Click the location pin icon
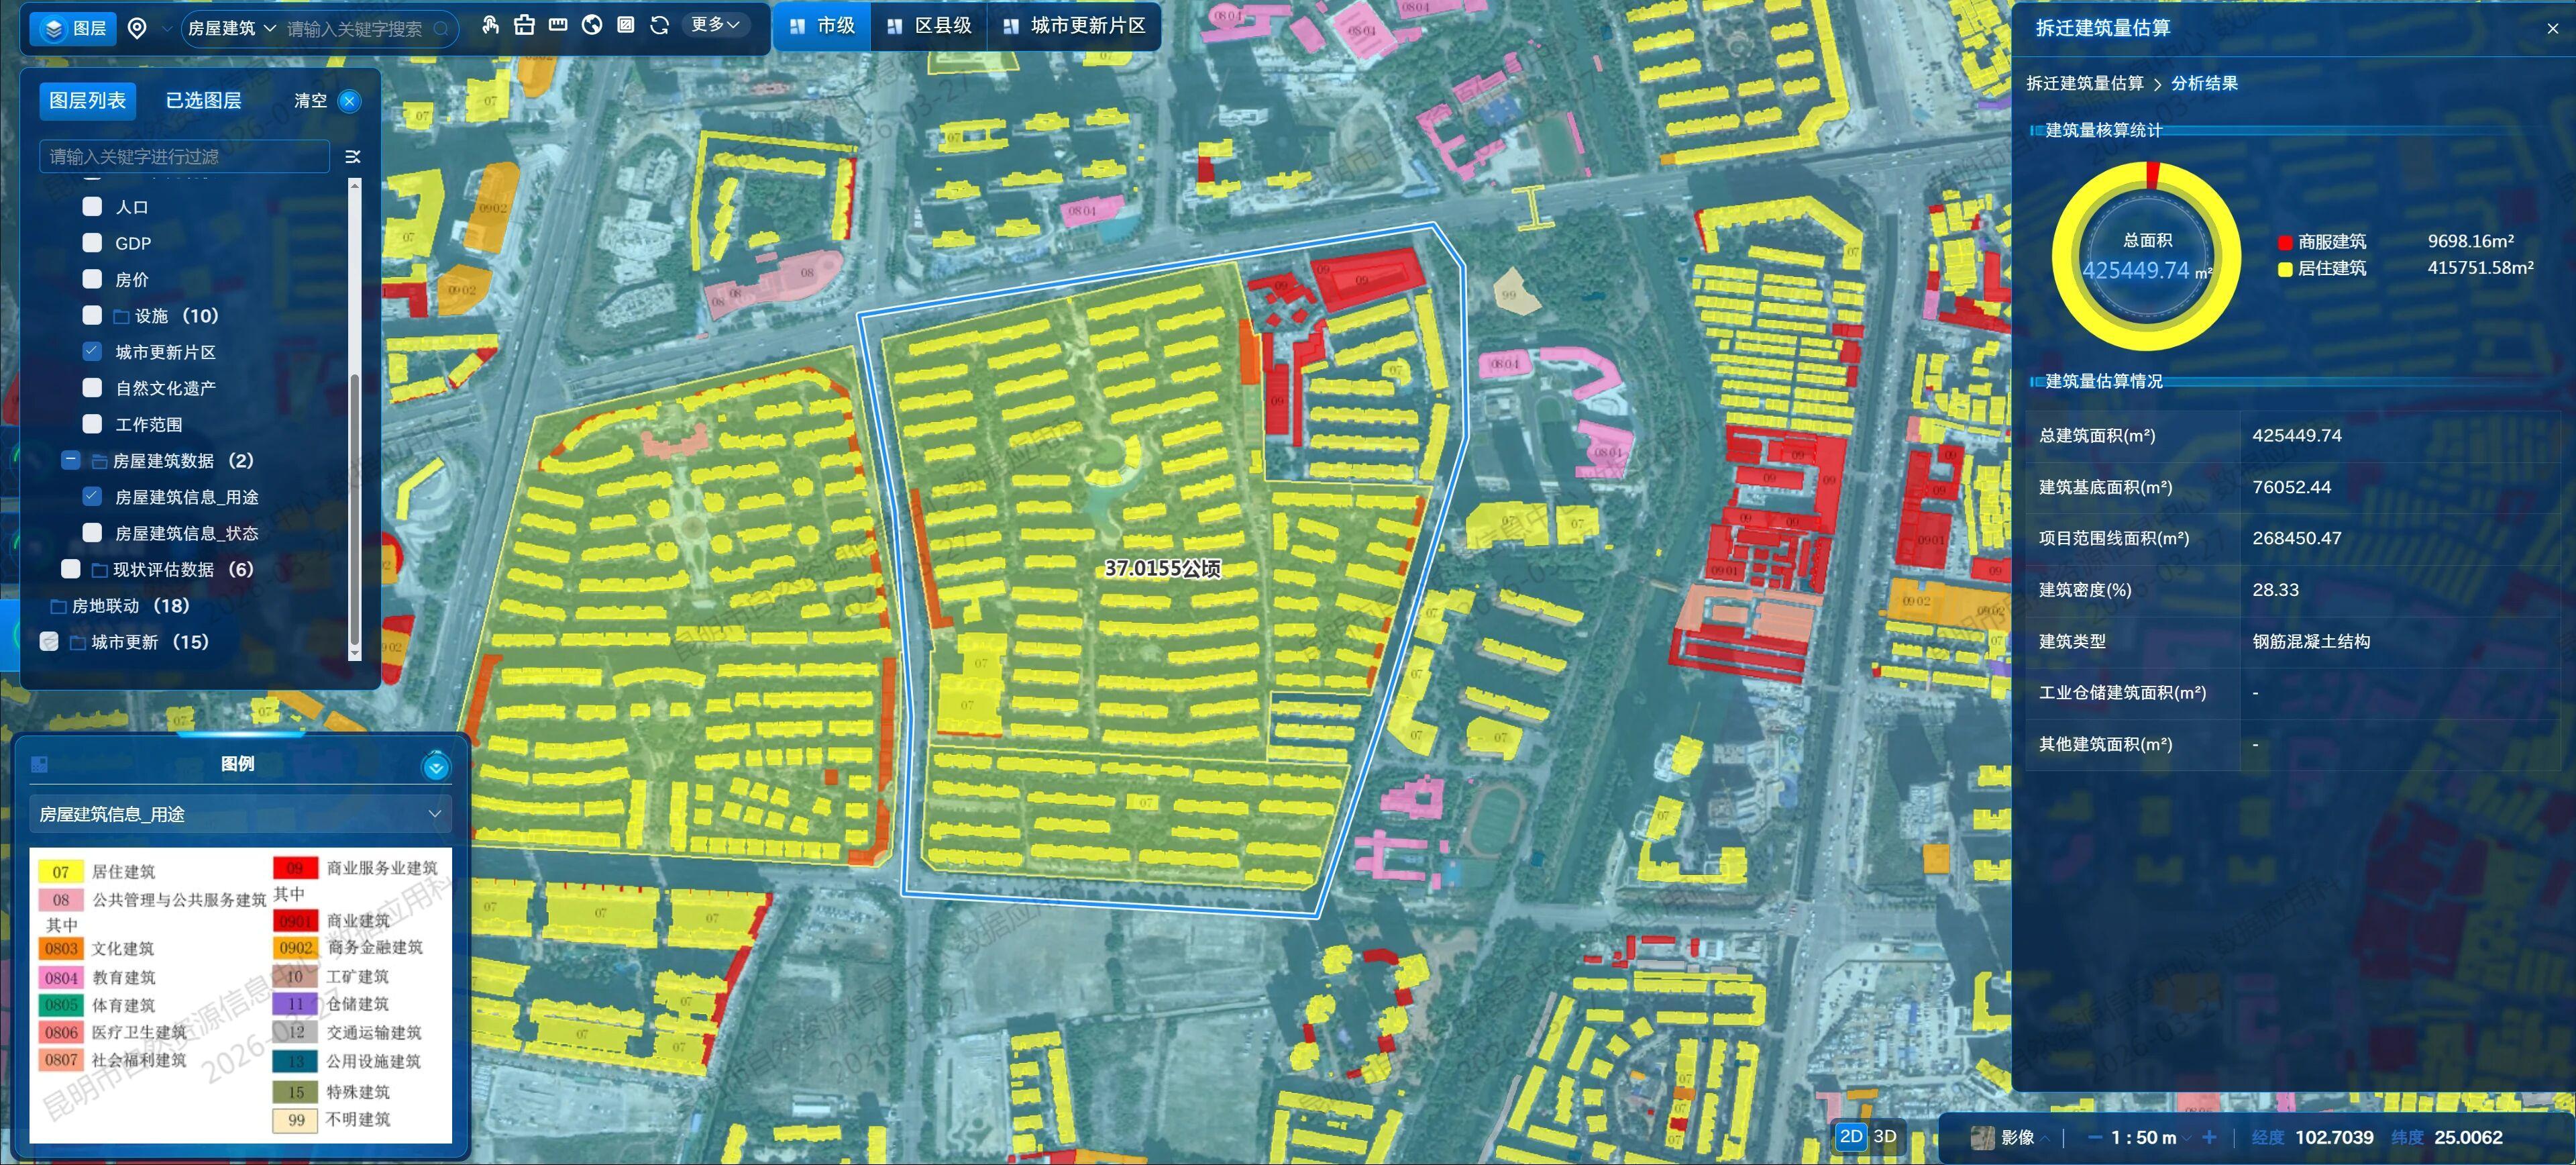 click(x=138, y=28)
